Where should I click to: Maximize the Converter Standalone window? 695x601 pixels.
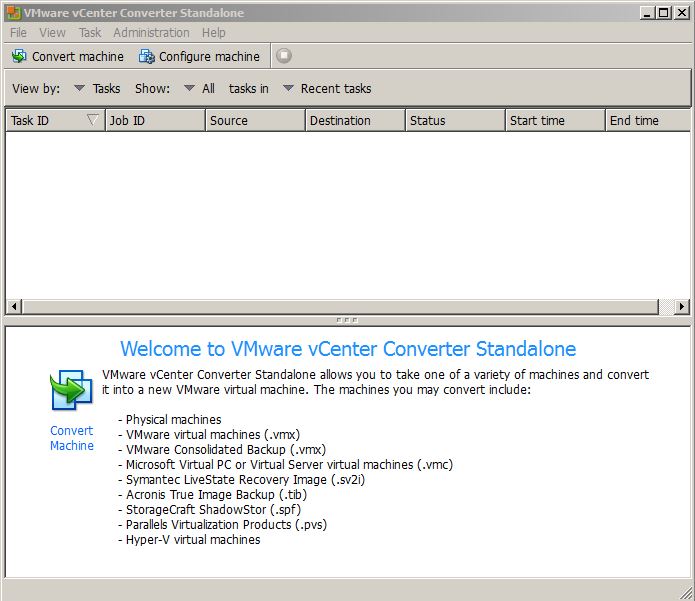coord(664,13)
